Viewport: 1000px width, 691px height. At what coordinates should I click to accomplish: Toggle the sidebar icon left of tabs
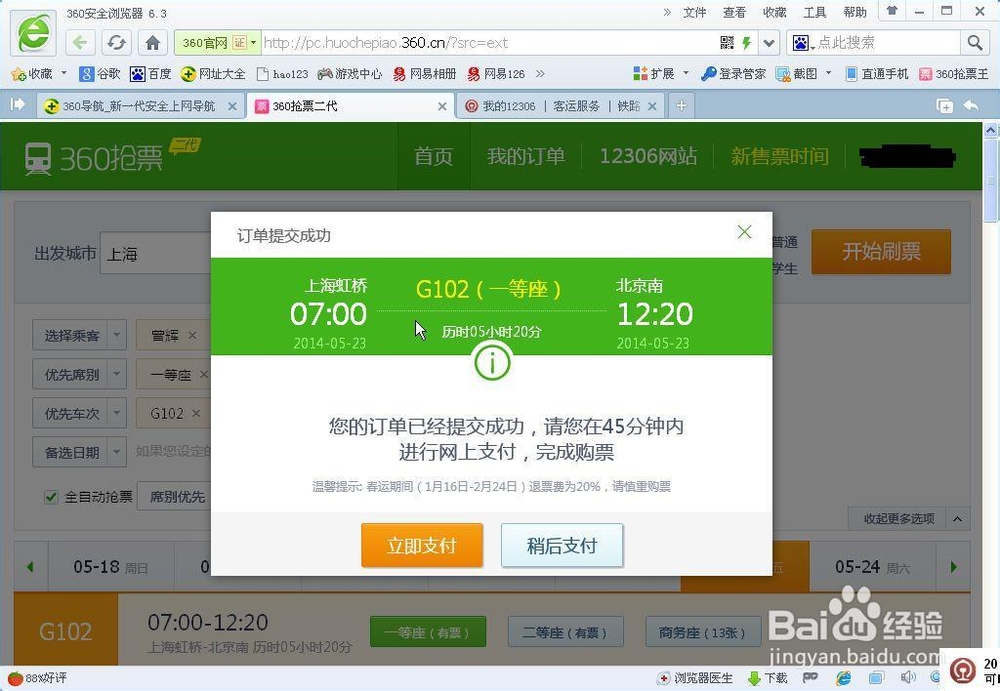17,104
